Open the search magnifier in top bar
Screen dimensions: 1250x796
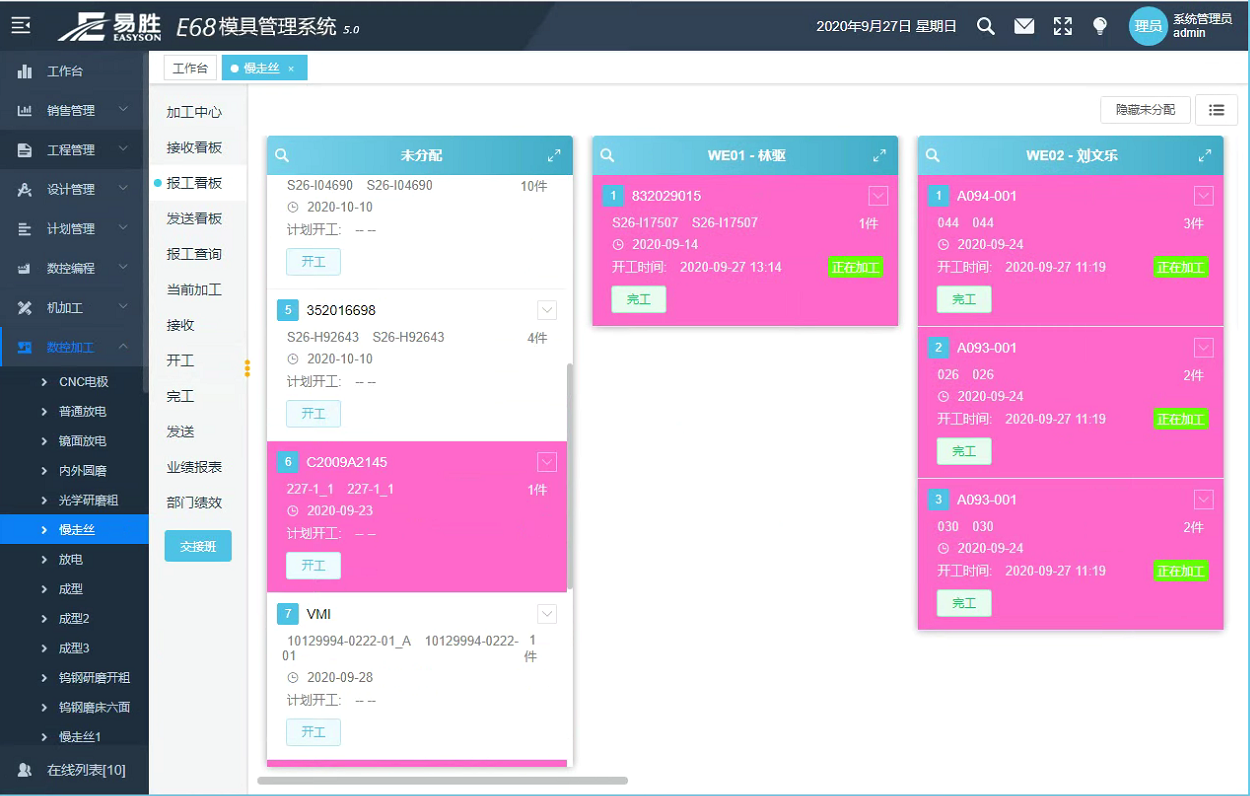coord(986,26)
